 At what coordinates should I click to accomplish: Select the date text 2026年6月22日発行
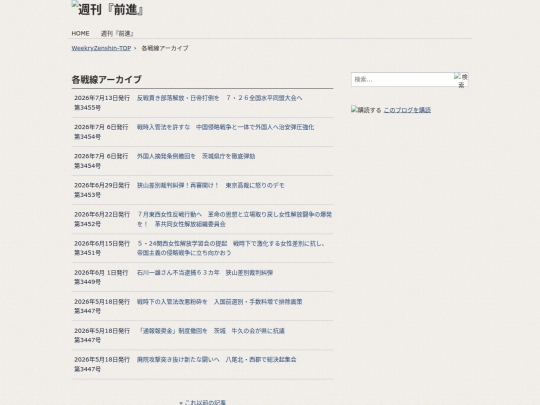pos(102,215)
